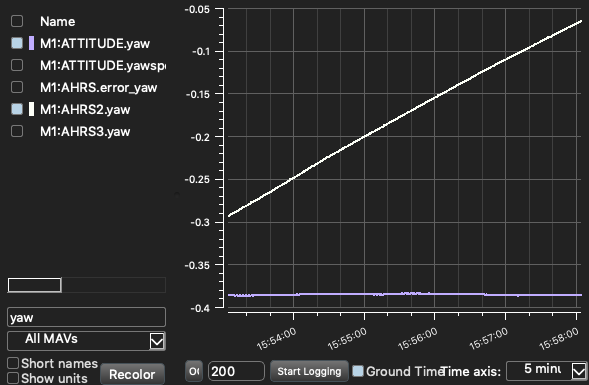Enable Show units checkbox

pyautogui.click(x=13, y=378)
